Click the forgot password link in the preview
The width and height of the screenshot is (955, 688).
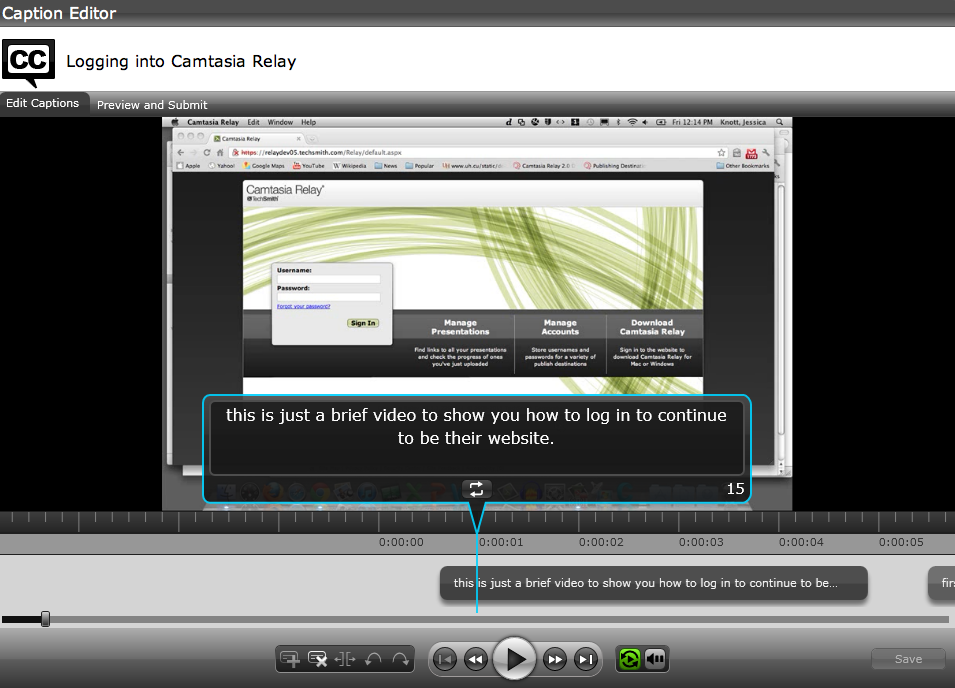pos(303,306)
